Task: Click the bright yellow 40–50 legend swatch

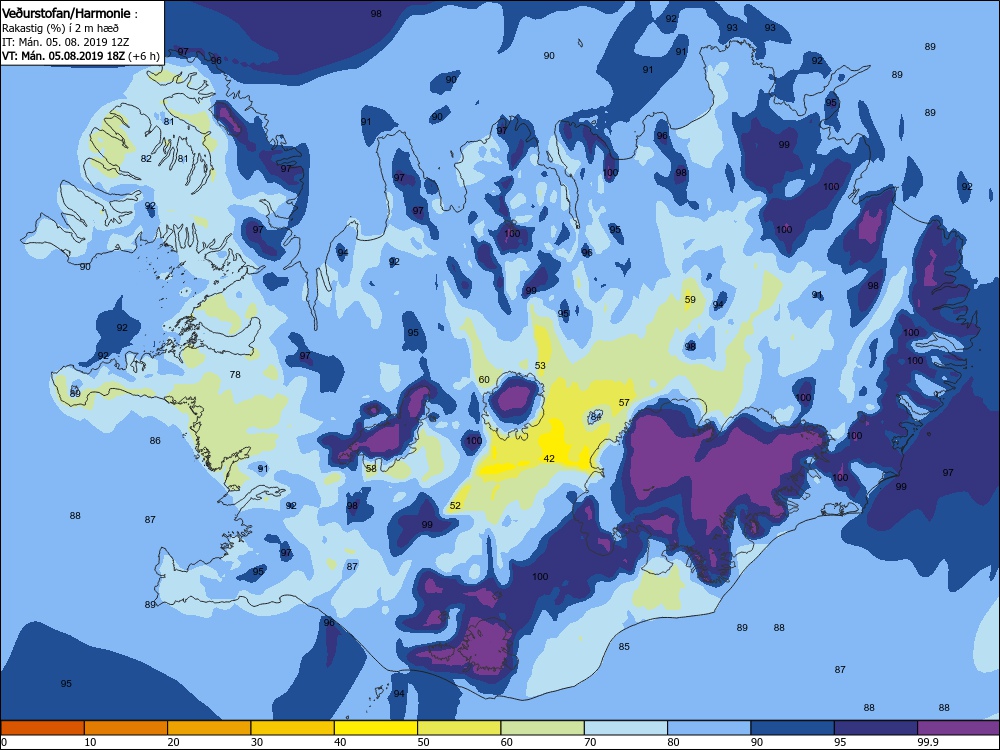Action: tap(376, 728)
